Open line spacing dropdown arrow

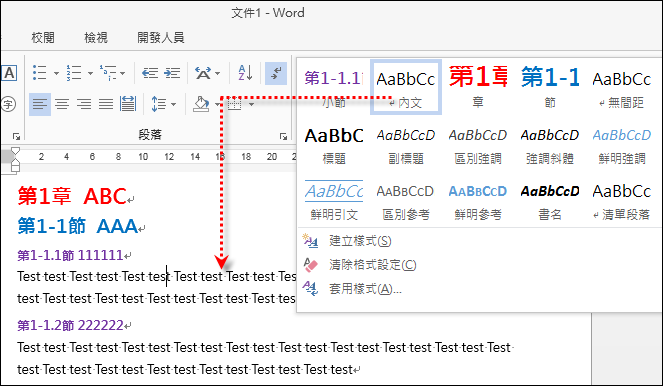(x=174, y=104)
